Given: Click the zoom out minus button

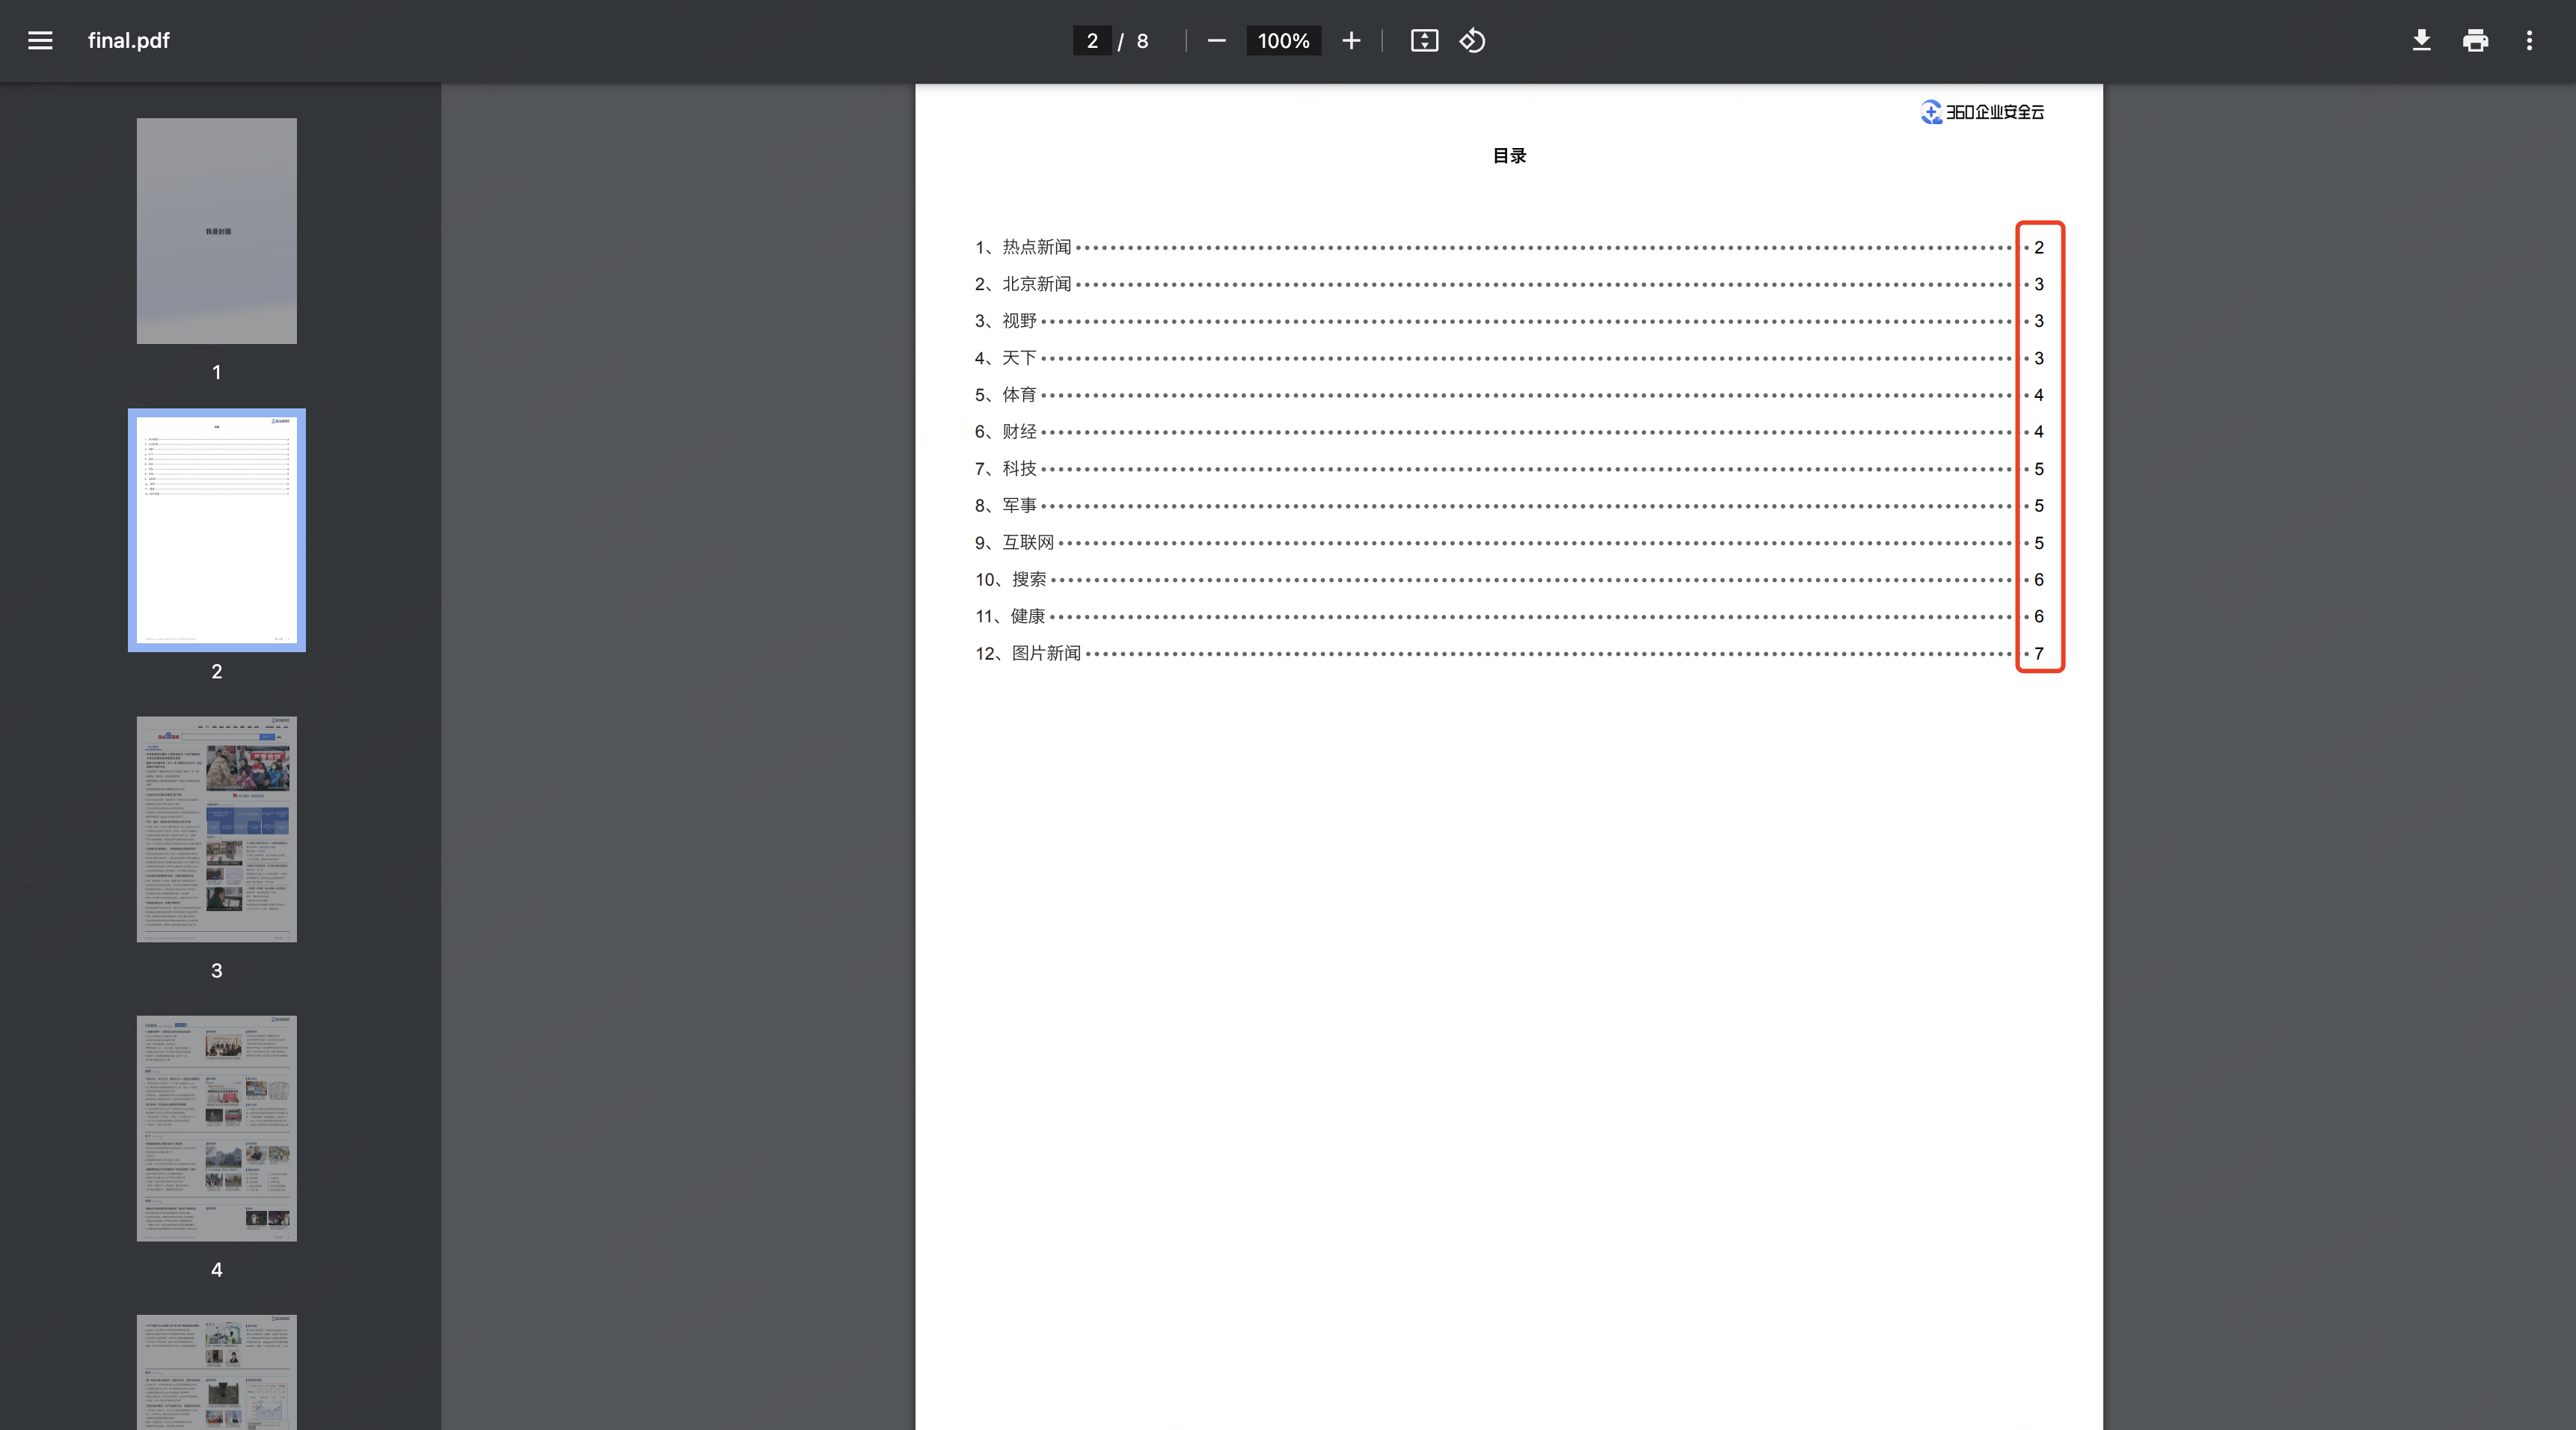Looking at the screenshot, I should (x=1216, y=40).
